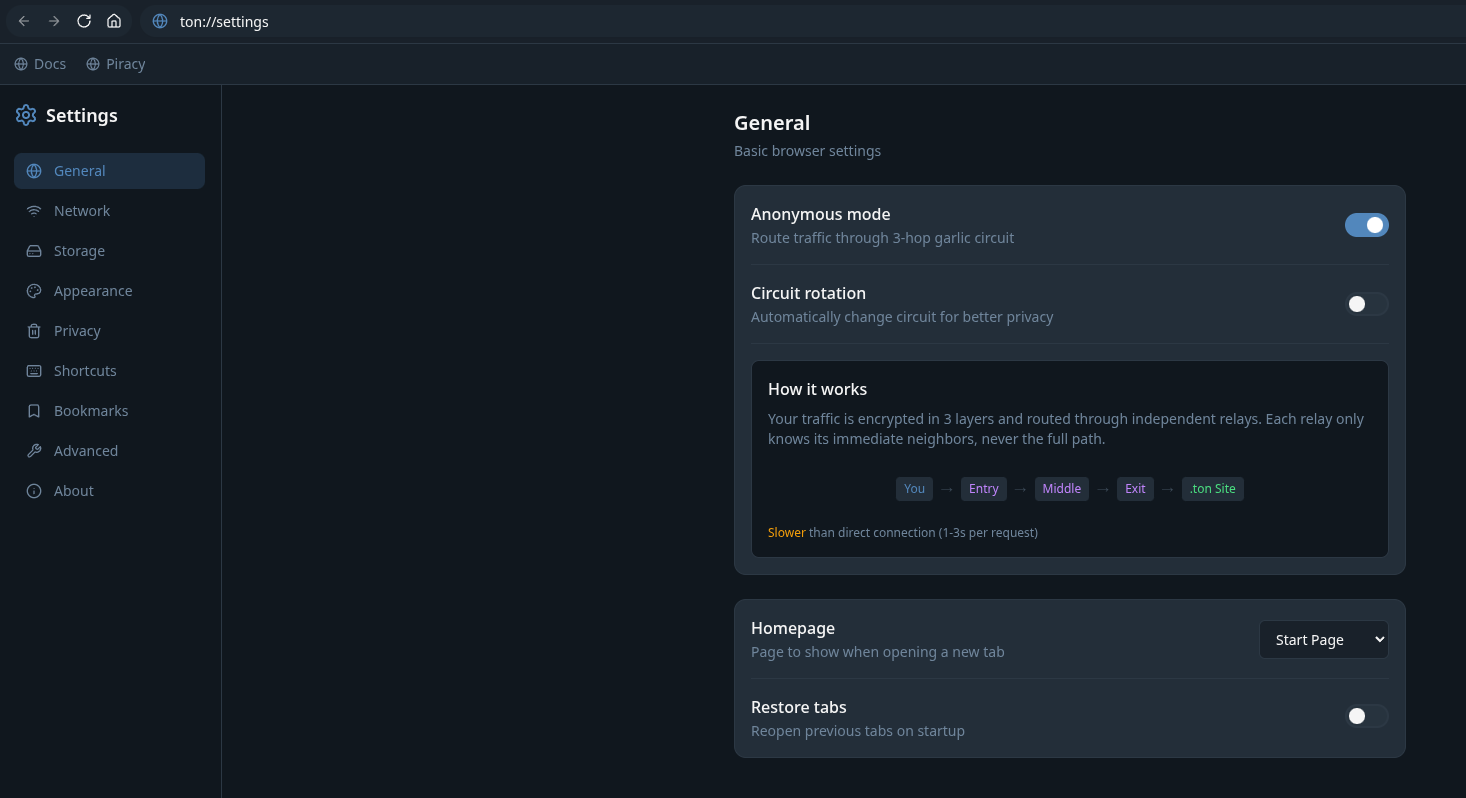Enable the Circuit rotation toggle
The width and height of the screenshot is (1466, 798).
[x=1366, y=304]
